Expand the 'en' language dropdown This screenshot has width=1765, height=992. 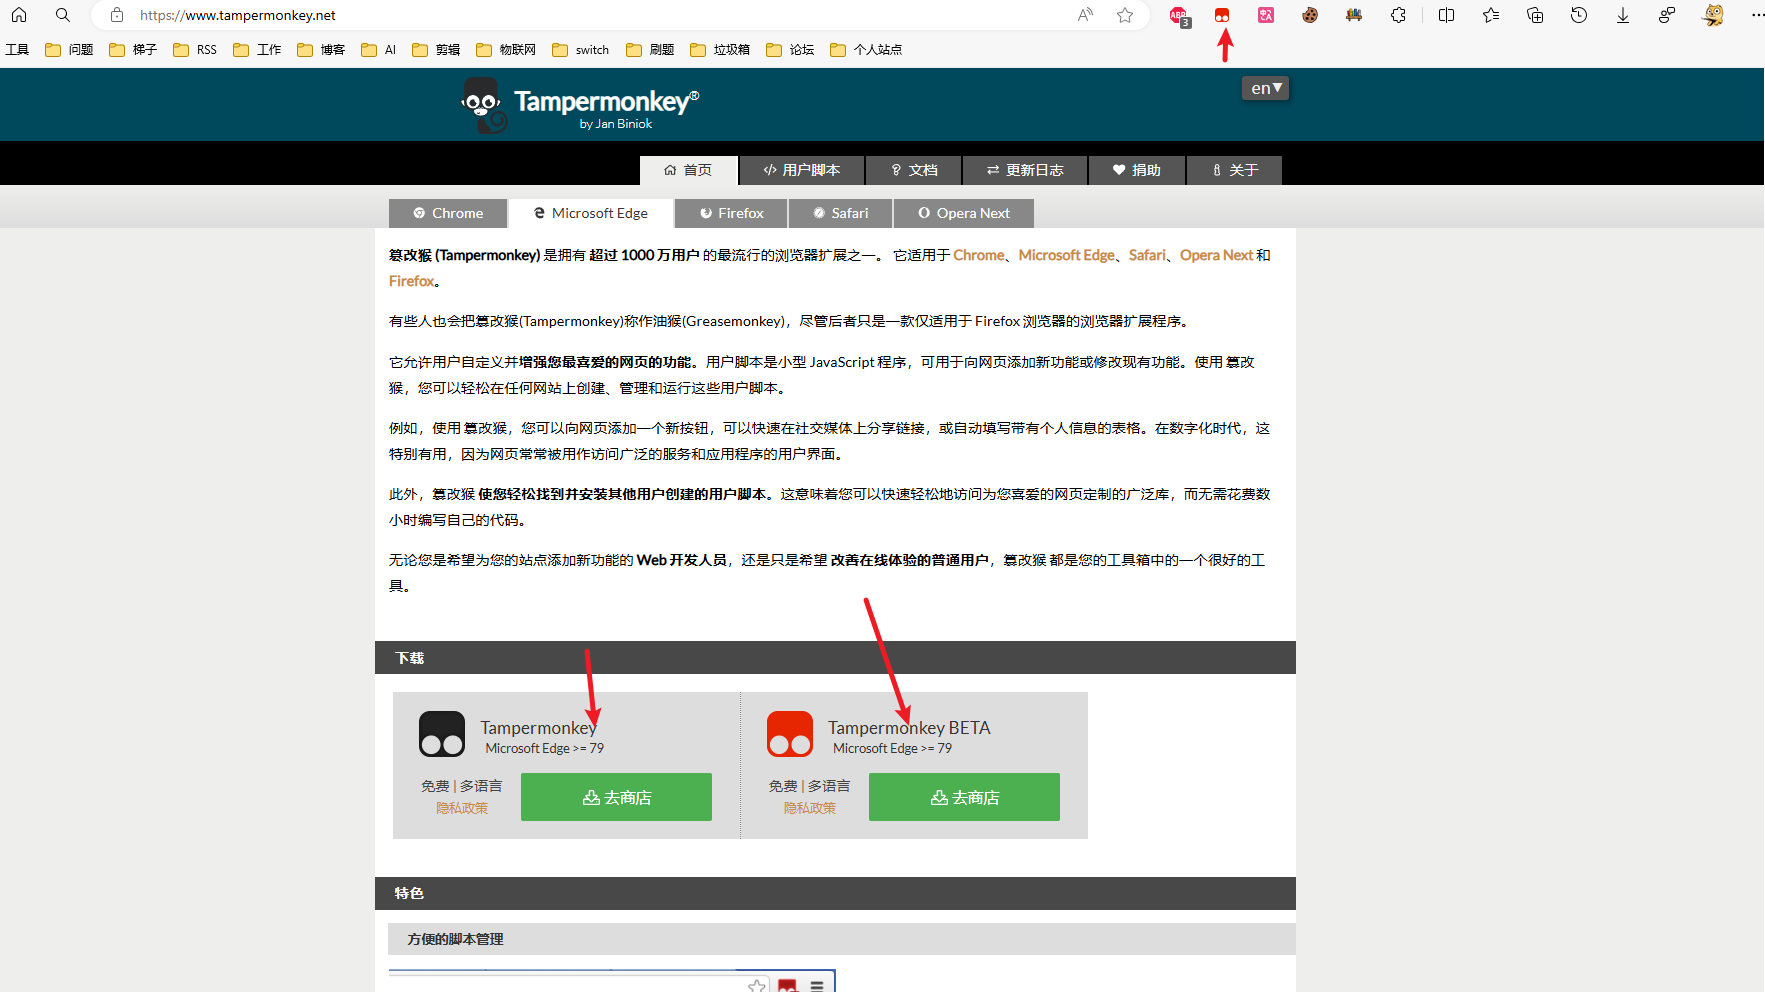[x=1265, y=88]
